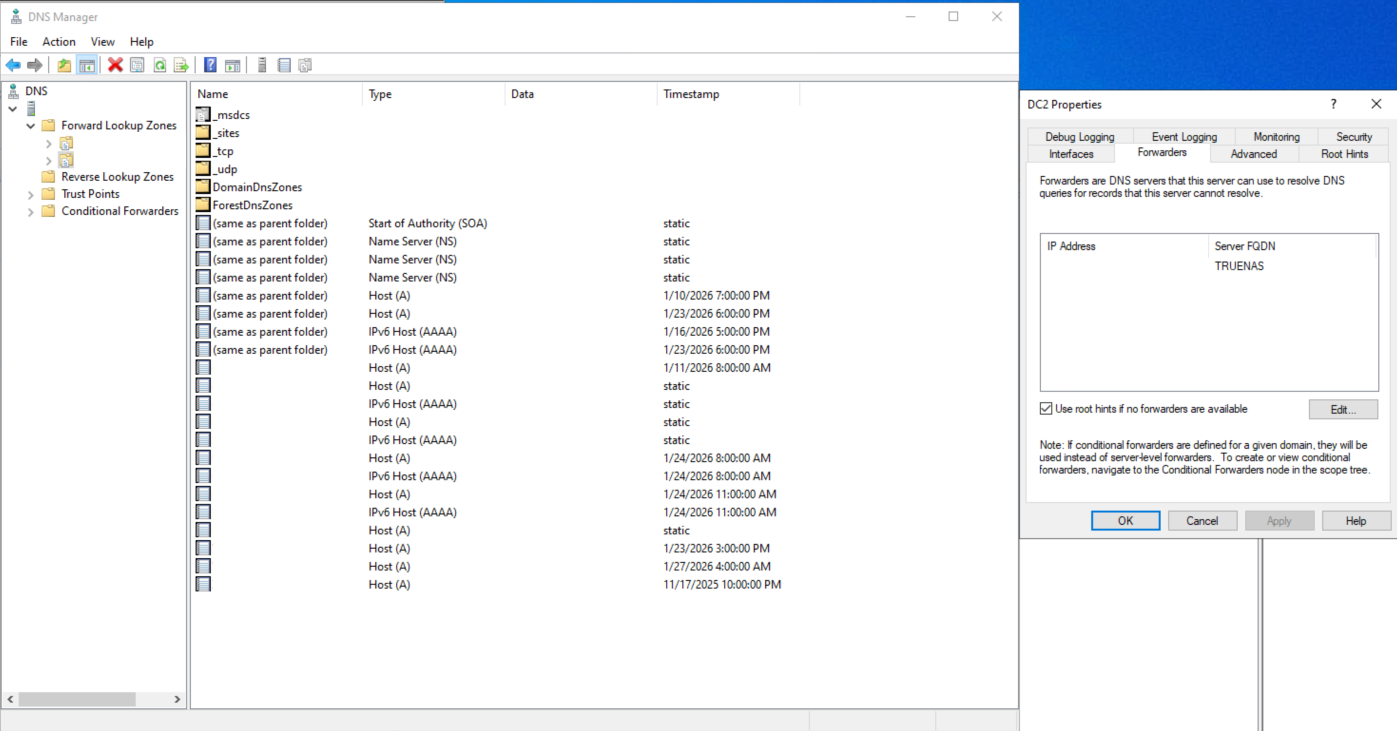The image size is (1397, 731).
Task: Click the up one level folder icon
Action: click(x=64, y=64)
